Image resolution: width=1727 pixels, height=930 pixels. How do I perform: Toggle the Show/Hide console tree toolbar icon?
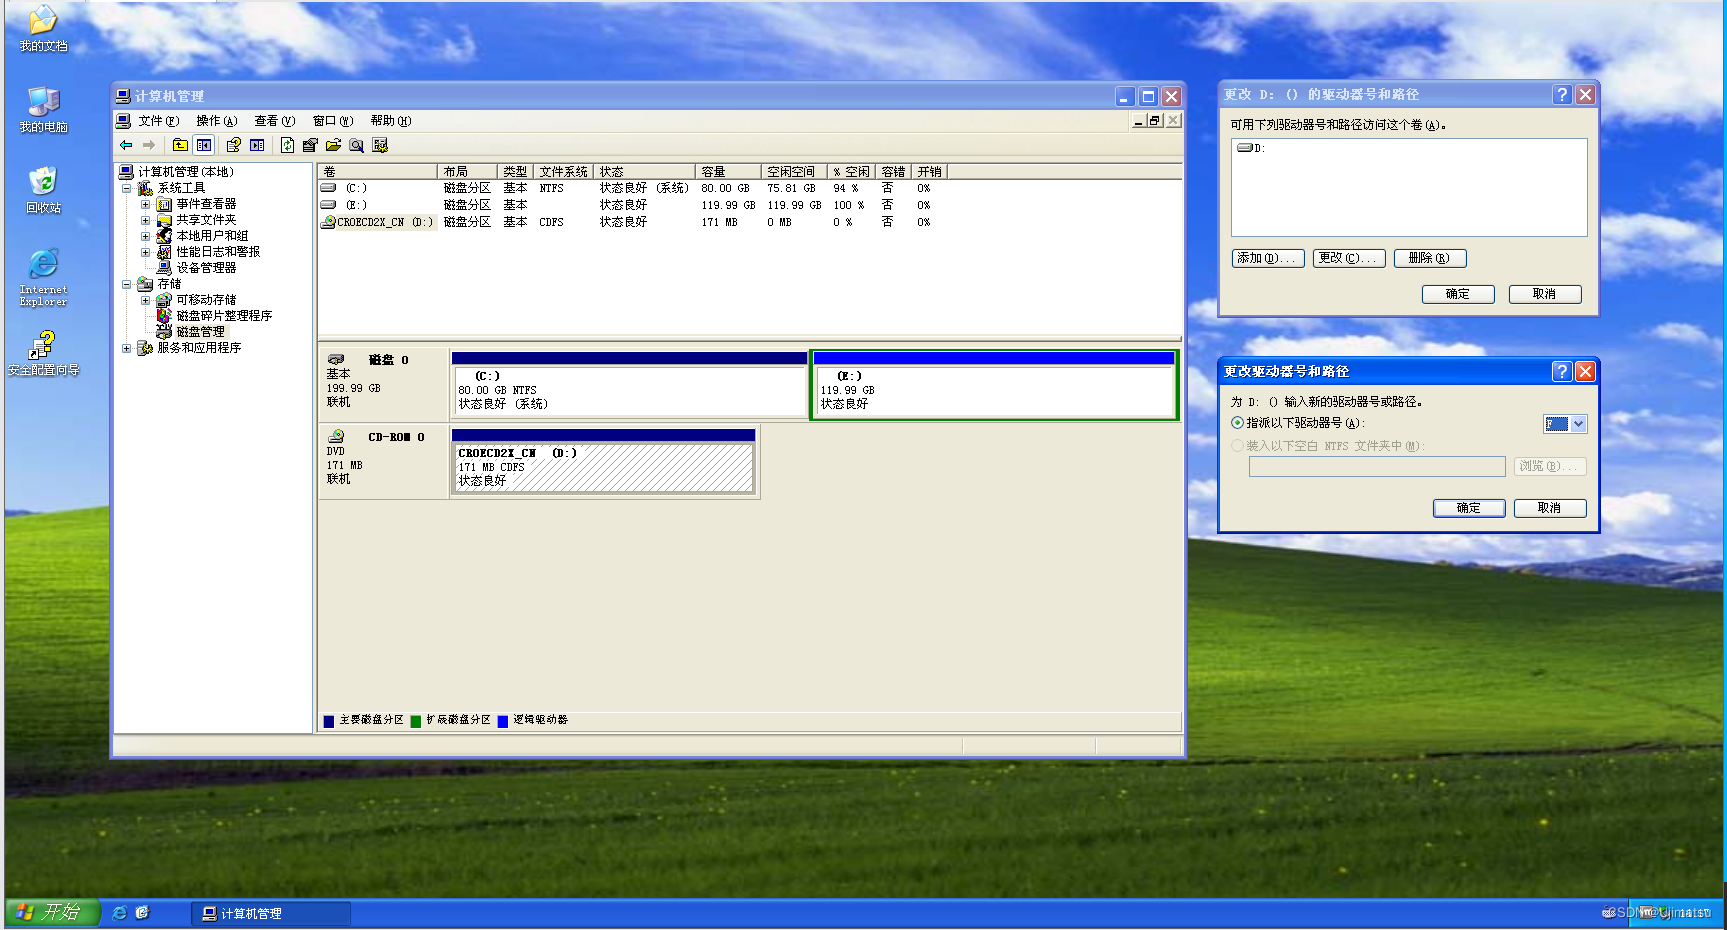pyautogui.click(x=204, y=145)
